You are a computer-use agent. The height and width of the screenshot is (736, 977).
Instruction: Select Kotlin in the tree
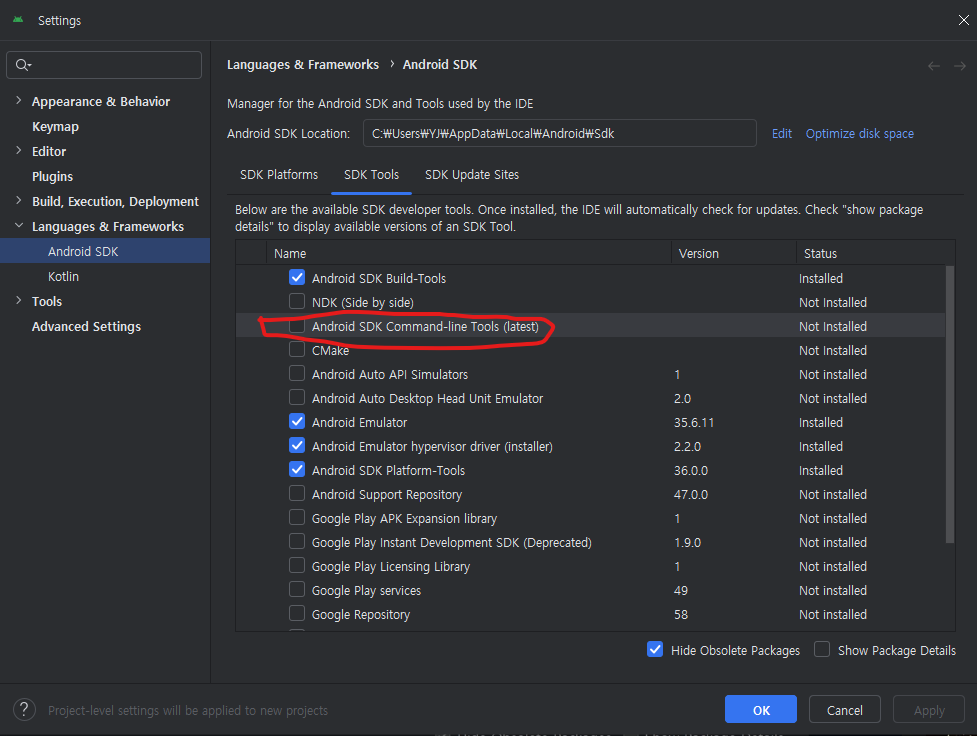point(64,276)
